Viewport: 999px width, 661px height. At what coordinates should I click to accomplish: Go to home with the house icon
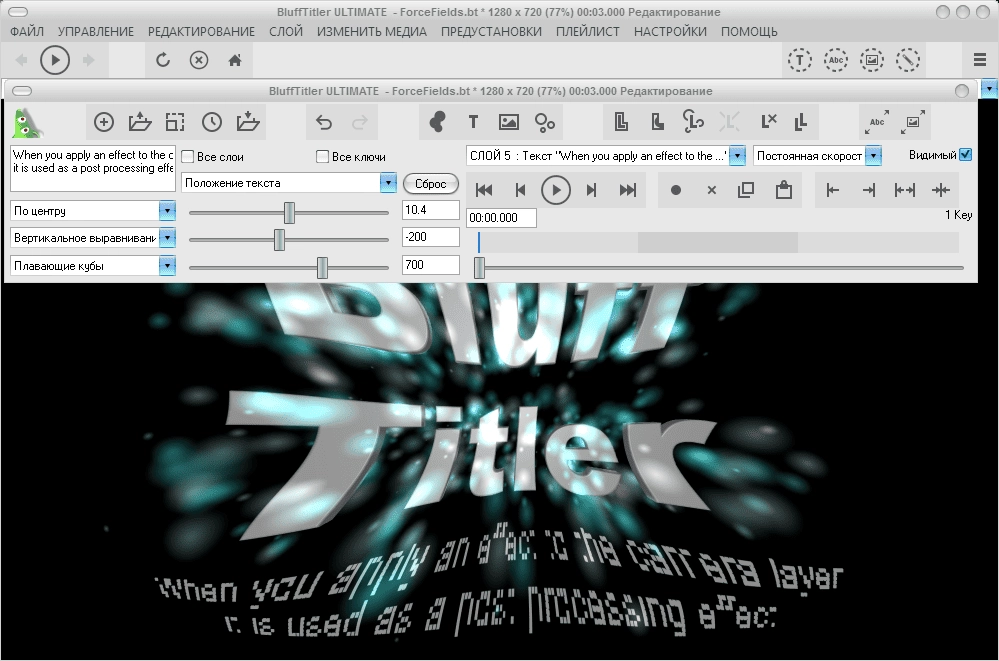(x=235, y=60)
